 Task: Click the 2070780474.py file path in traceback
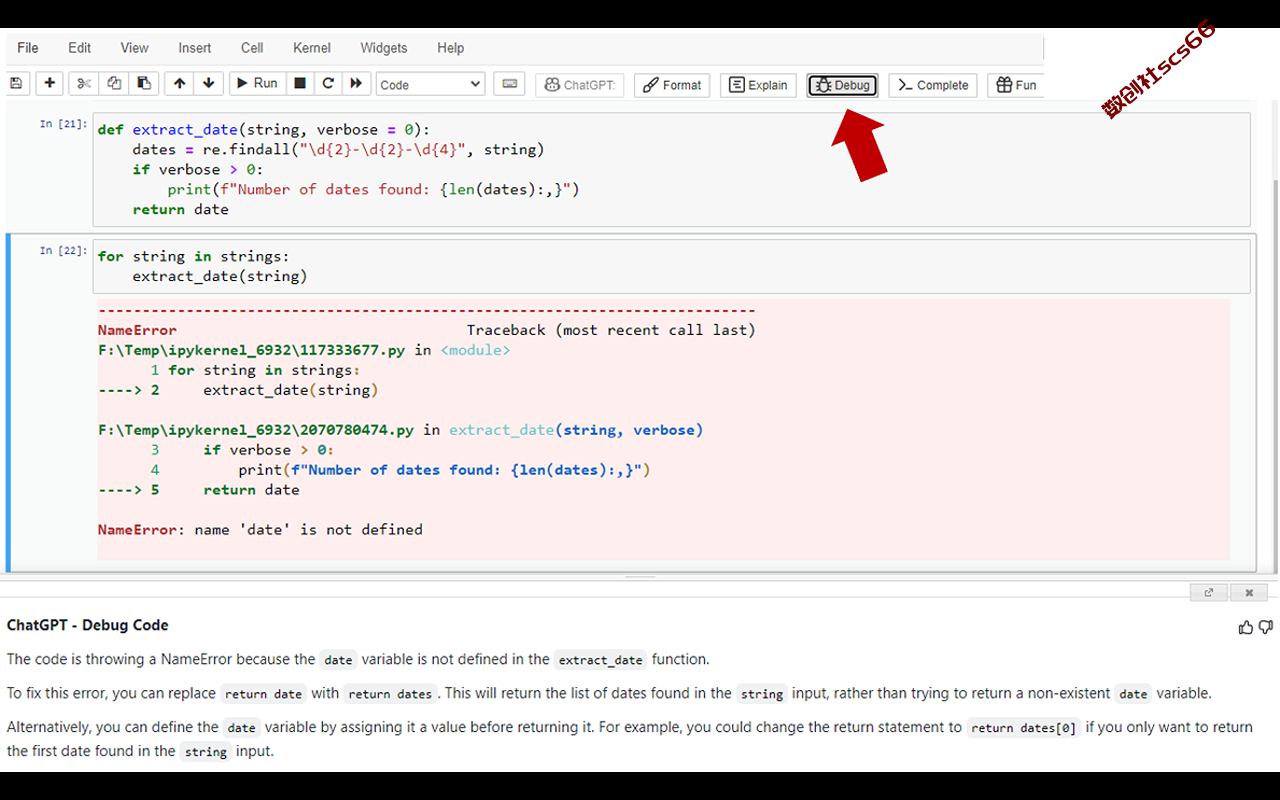coord(255,430)
